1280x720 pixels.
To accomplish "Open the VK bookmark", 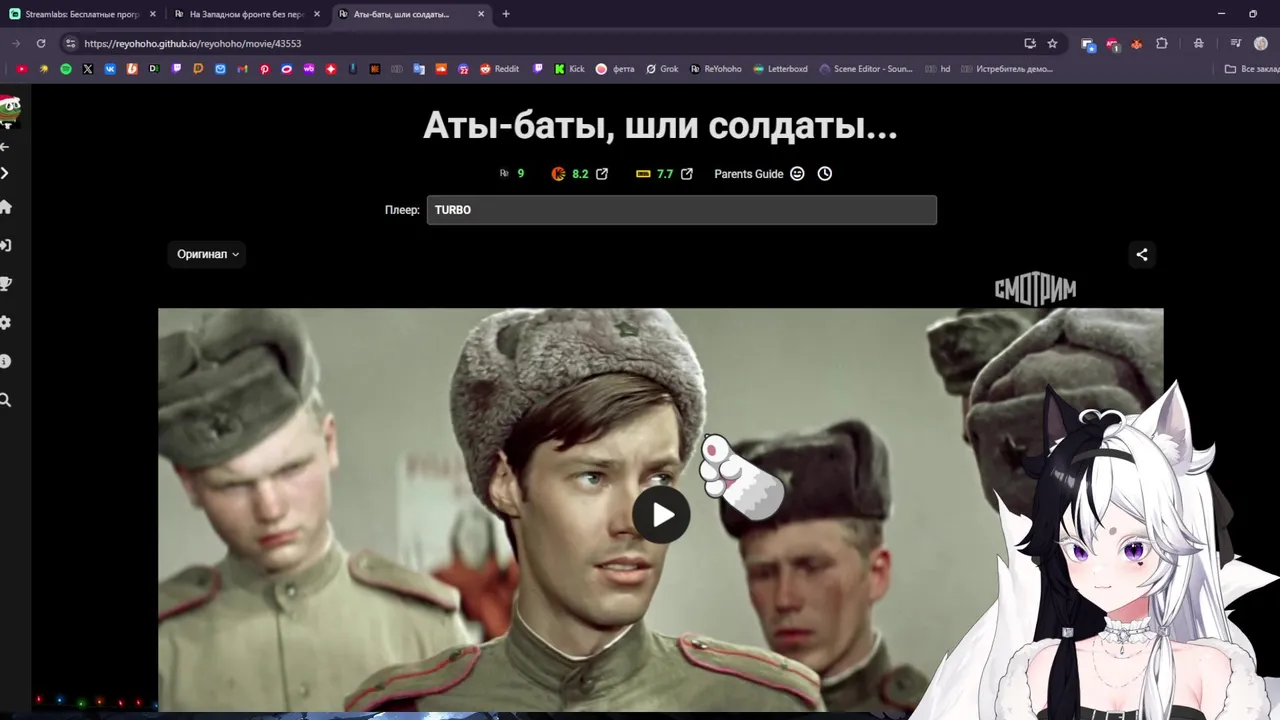I will [x=110, y=69].
